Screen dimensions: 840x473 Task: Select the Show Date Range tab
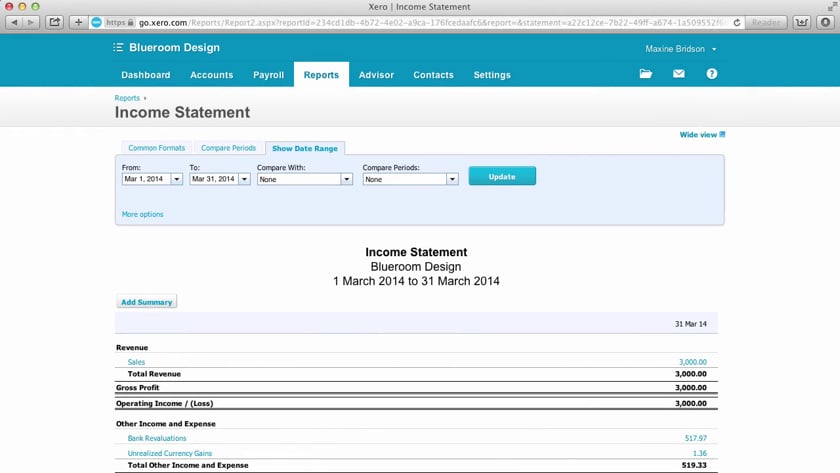coord(305,148)
